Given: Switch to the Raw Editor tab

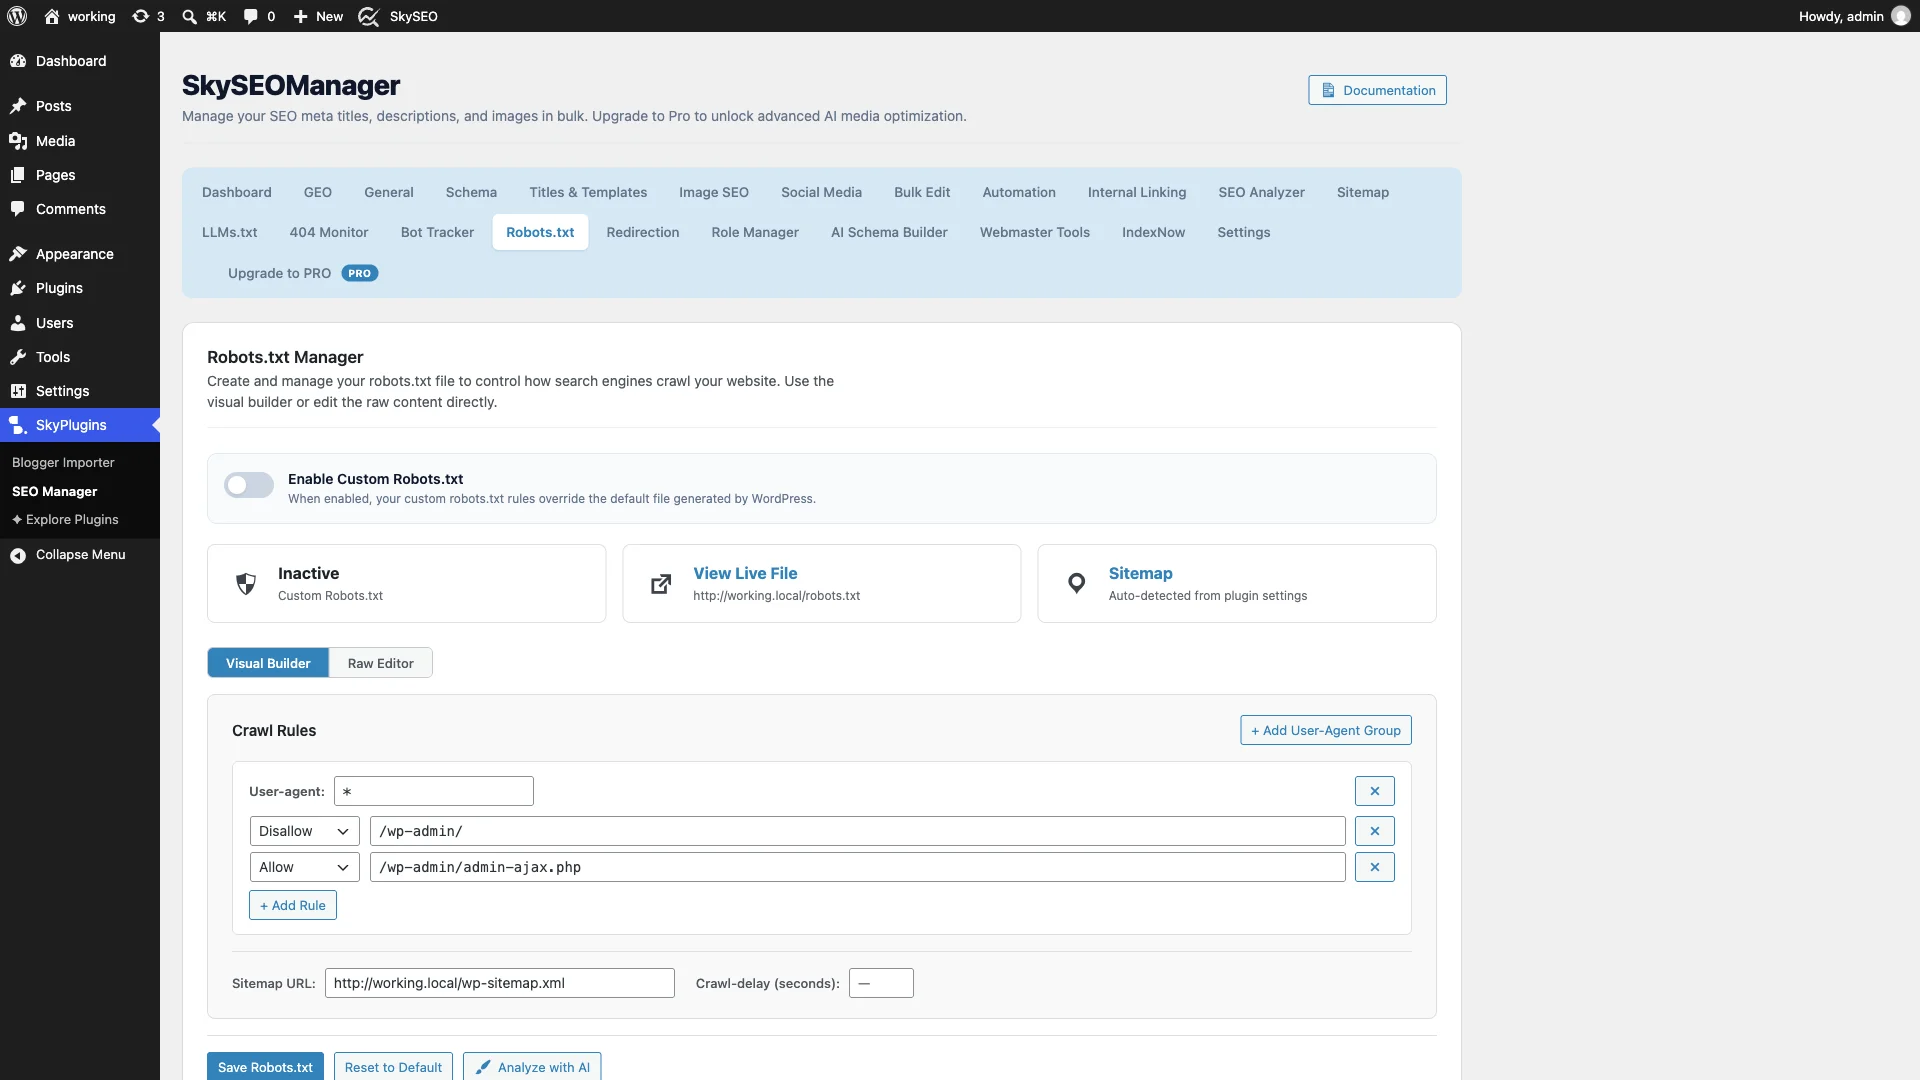Looking at the screenshot, I should (380, 663).
